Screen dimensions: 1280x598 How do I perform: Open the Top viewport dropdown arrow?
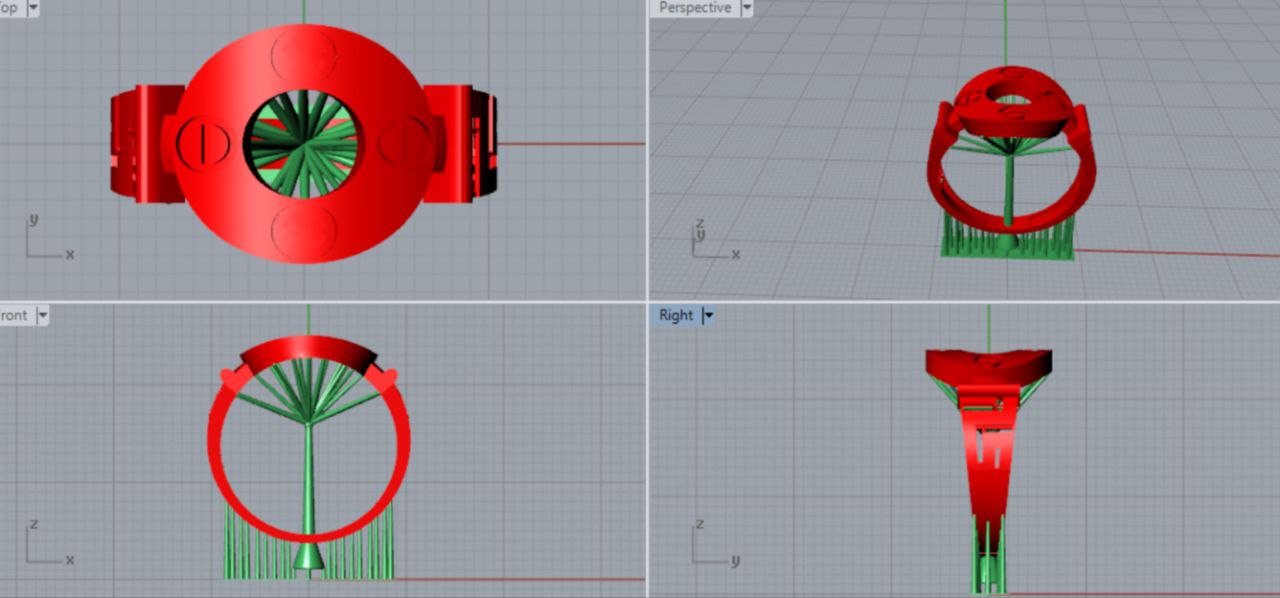click(33, 8)
